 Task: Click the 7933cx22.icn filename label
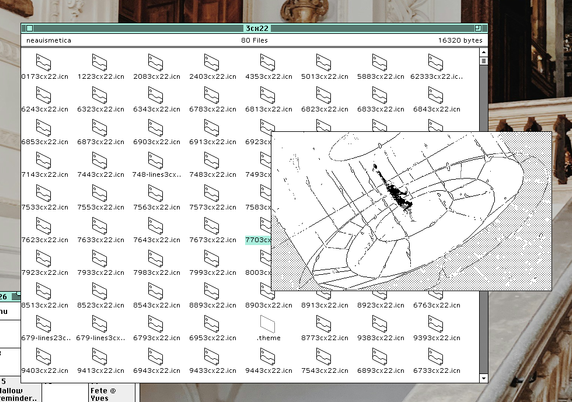tap(100, 272)
